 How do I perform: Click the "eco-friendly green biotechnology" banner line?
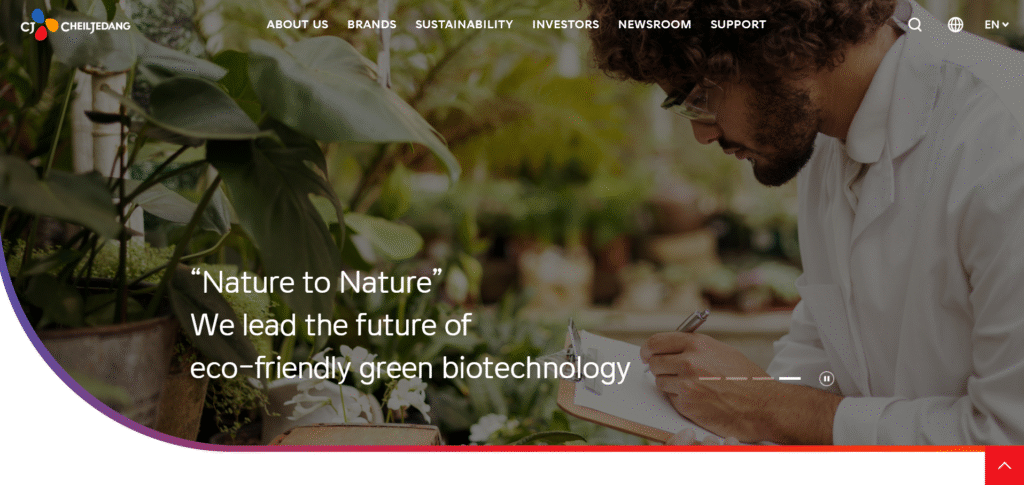point(410,369)
